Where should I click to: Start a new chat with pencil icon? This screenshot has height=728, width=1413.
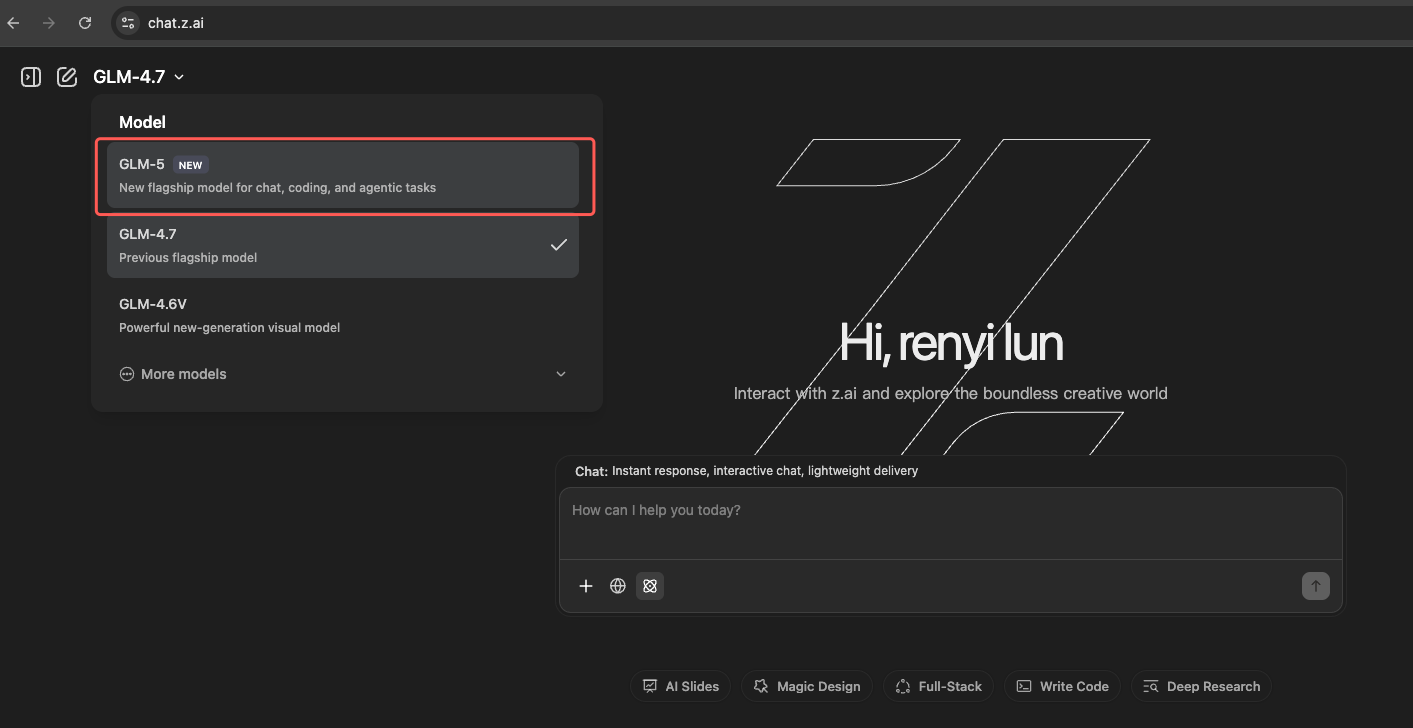pos(67,77)
